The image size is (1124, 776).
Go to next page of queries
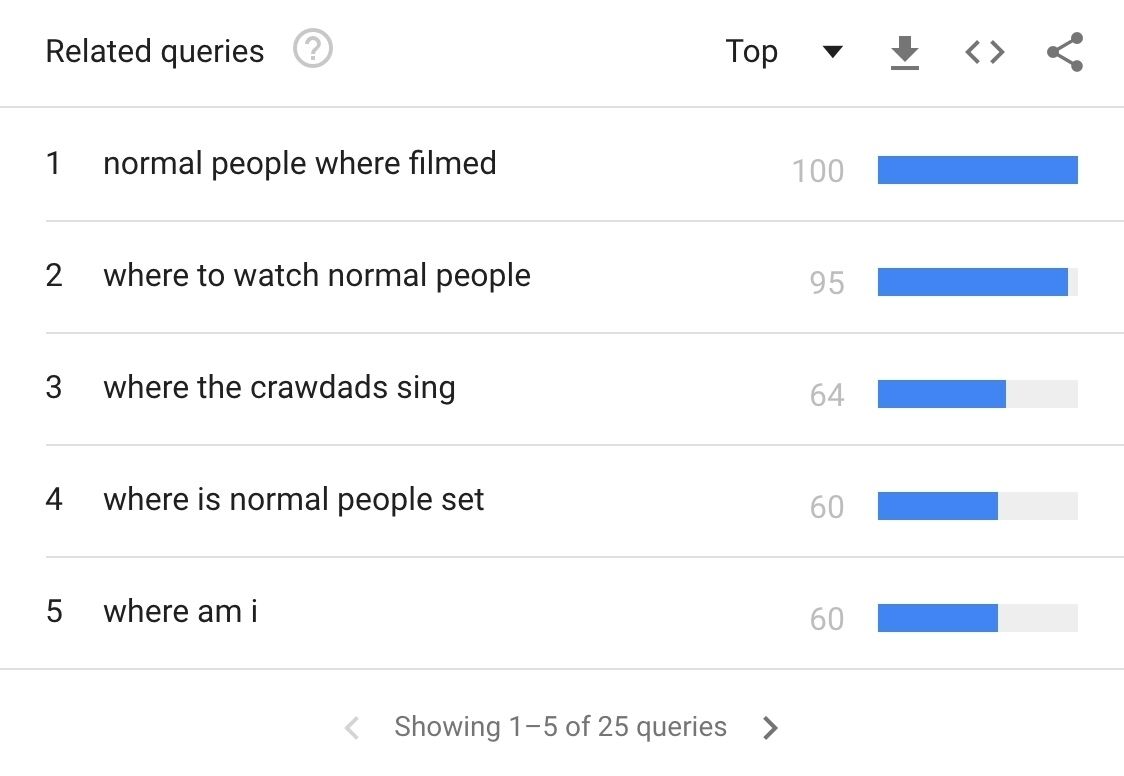click(769, 728)
